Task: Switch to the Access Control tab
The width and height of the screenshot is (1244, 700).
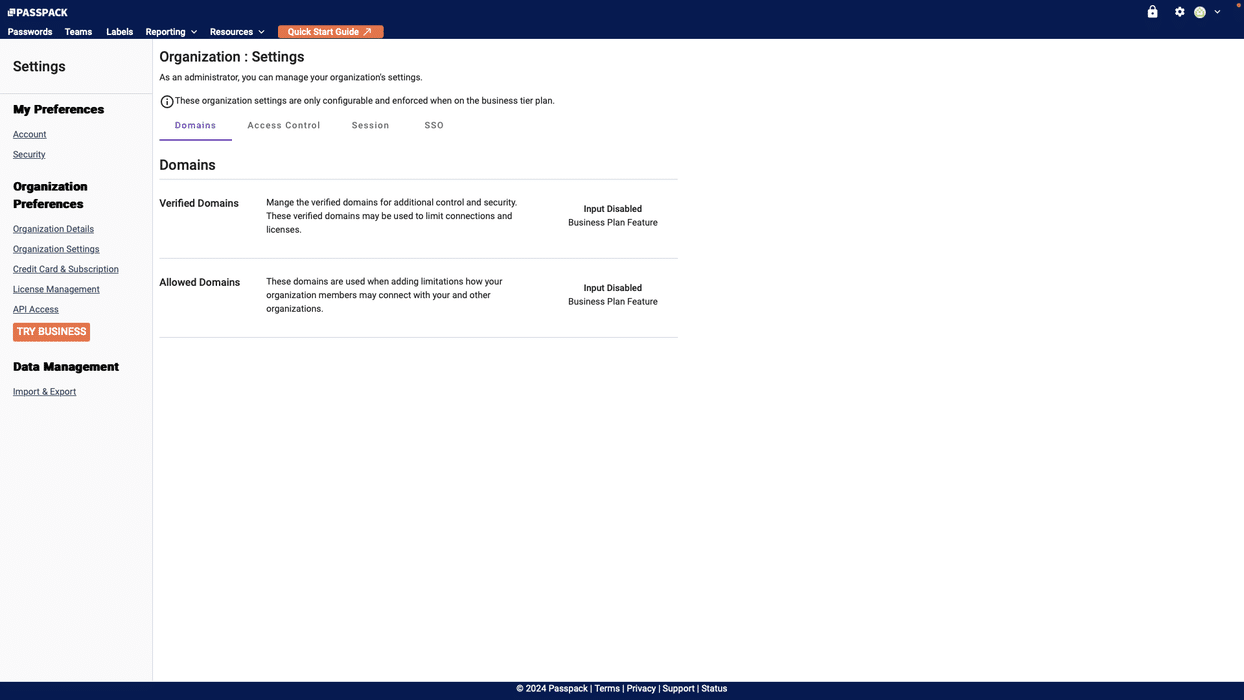Action: coord(284,125)
